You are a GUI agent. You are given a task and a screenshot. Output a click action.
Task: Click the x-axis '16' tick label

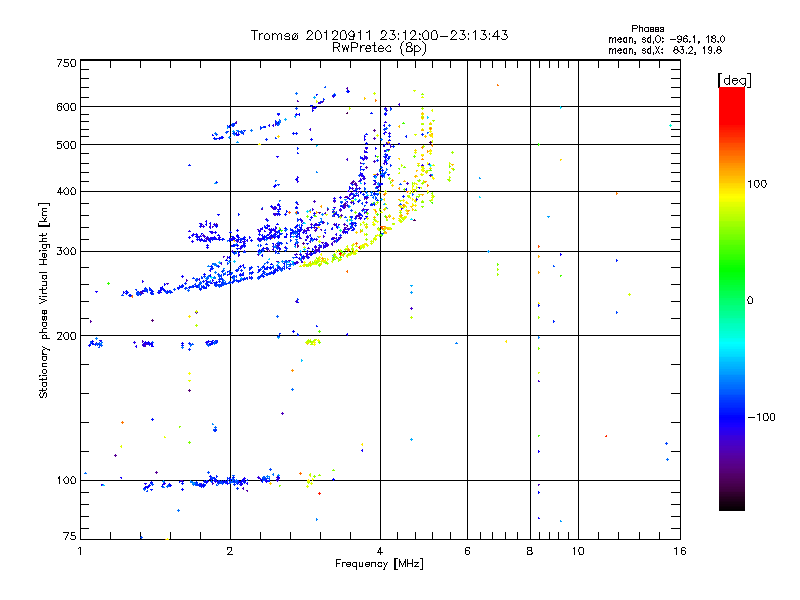tap(680, 551)
